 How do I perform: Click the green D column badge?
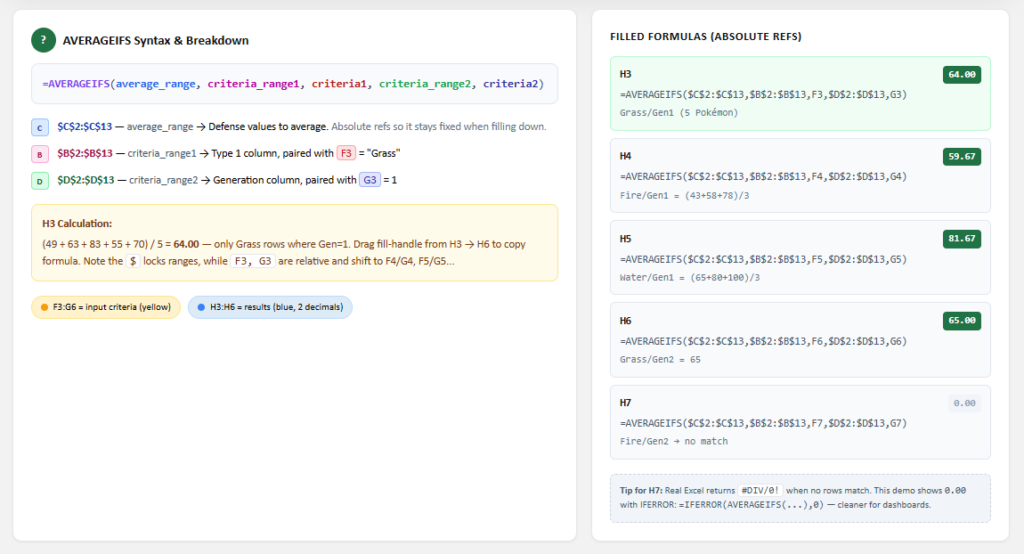[40, 180]
